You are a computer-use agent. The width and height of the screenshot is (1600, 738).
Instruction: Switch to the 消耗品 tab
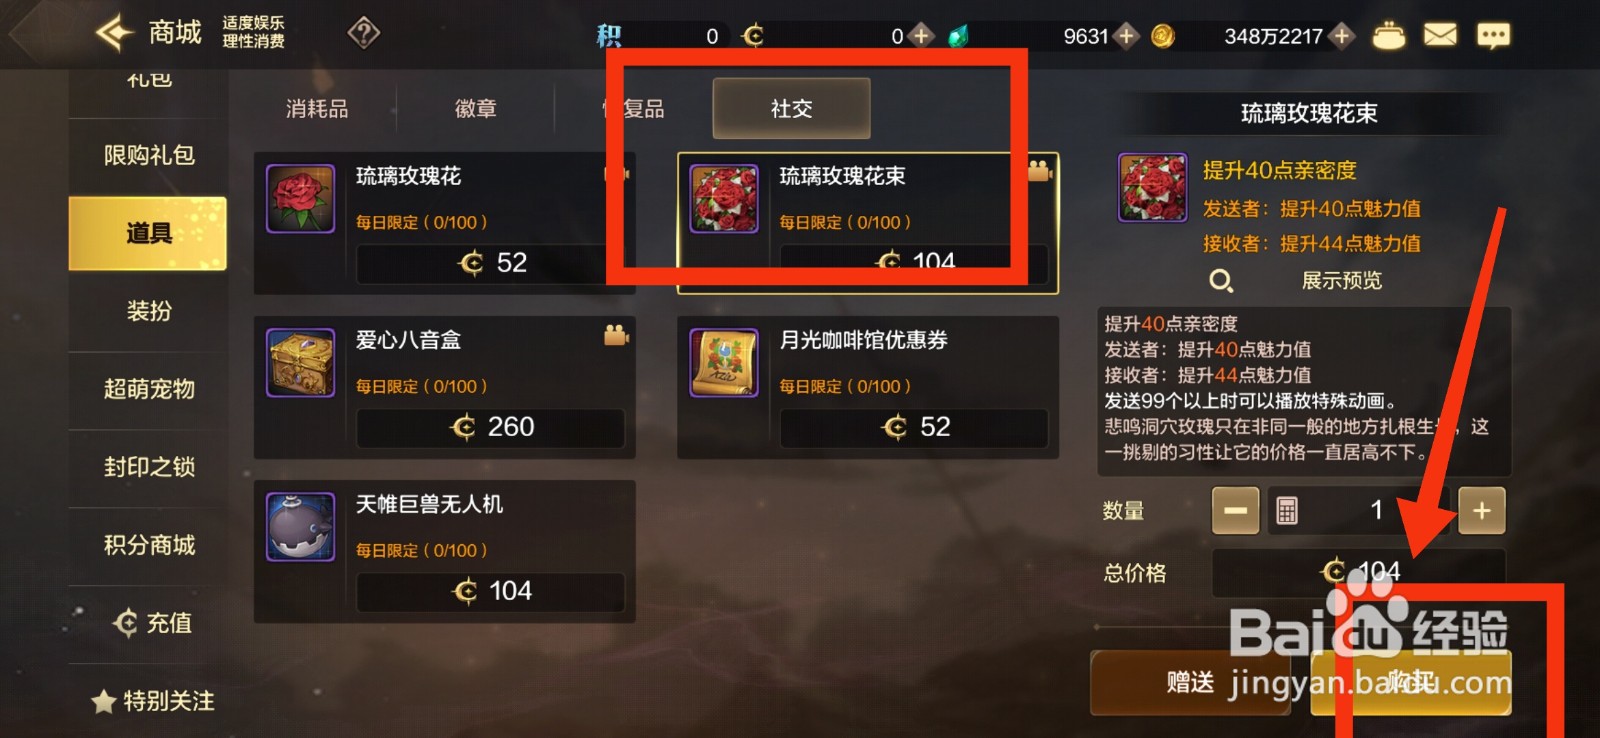(317, 109)
